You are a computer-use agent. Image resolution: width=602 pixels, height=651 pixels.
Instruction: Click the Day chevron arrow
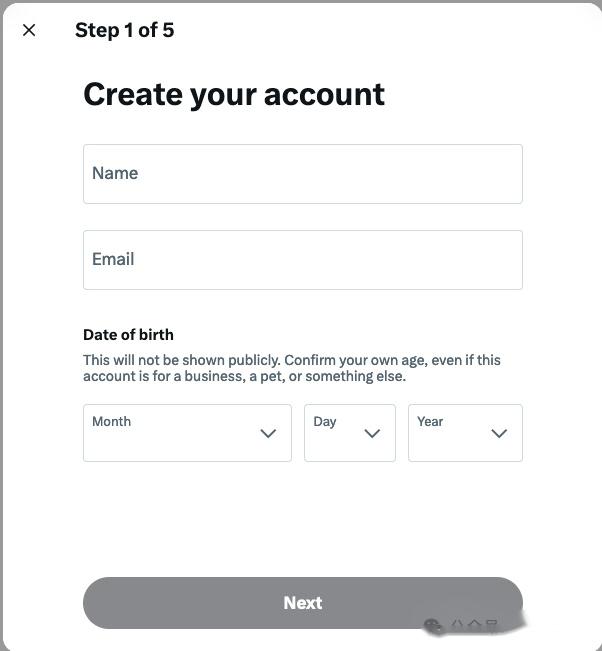[x=372, y=433]
